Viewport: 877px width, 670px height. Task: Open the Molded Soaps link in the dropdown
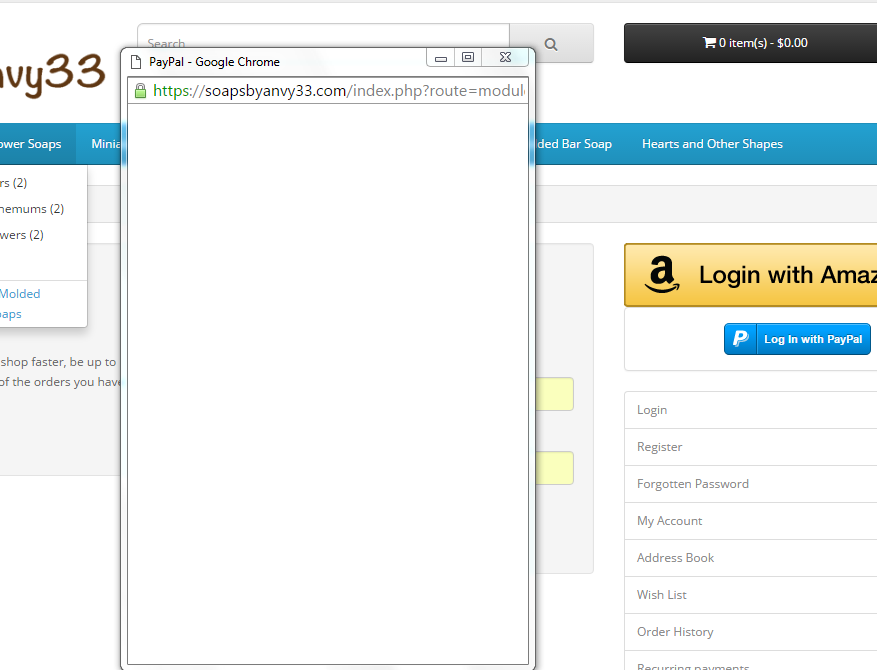[20, 304]
